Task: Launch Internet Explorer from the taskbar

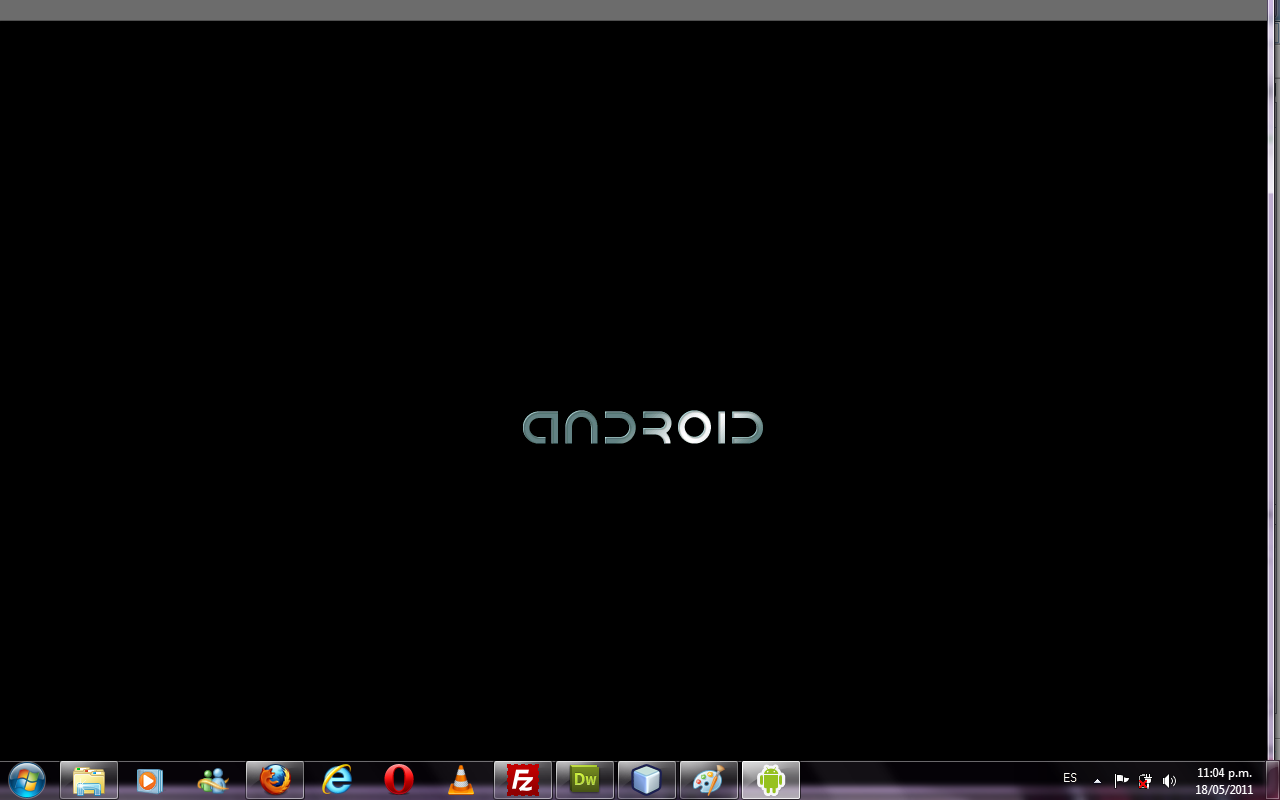Action: [337, 780]
